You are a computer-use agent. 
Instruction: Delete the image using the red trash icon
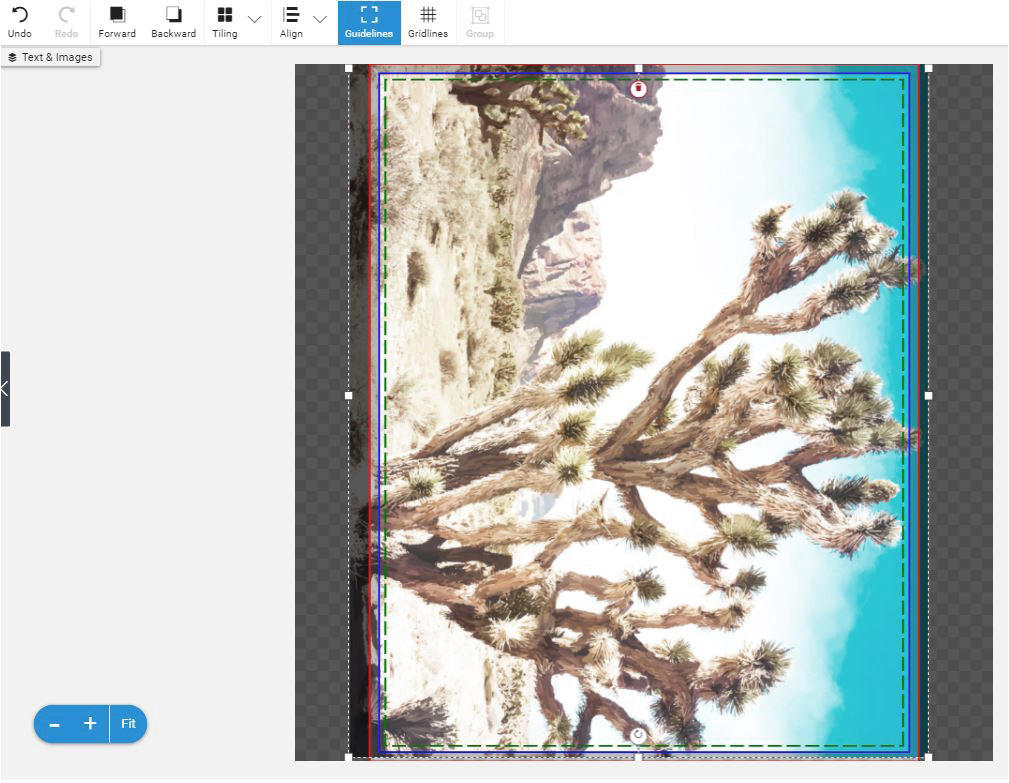tap(639, 89)
